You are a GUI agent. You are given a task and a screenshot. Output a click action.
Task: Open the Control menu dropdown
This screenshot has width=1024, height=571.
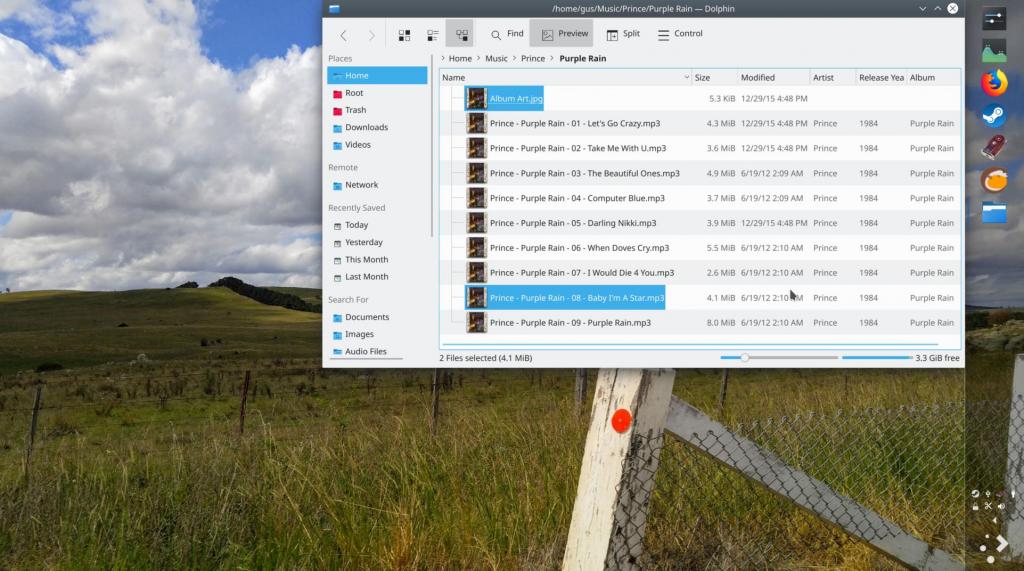pyautogui.click(x=680, y=34)
